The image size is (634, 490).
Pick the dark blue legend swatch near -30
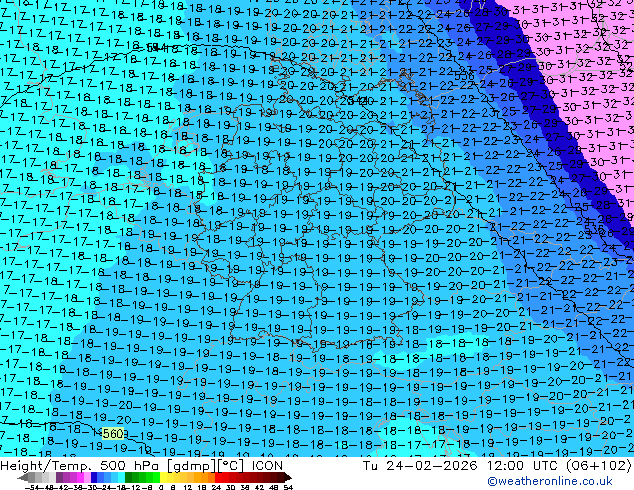[x=94, y=477]
